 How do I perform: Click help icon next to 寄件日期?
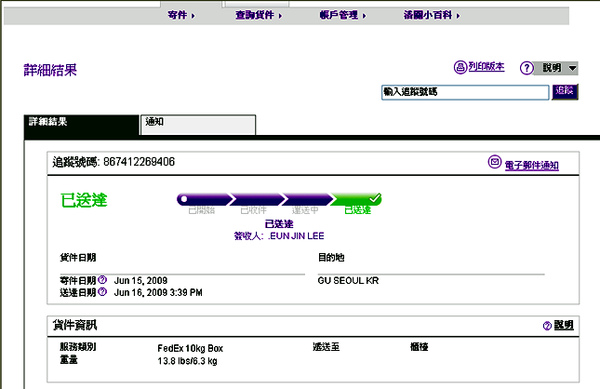[x=102, y=280]
